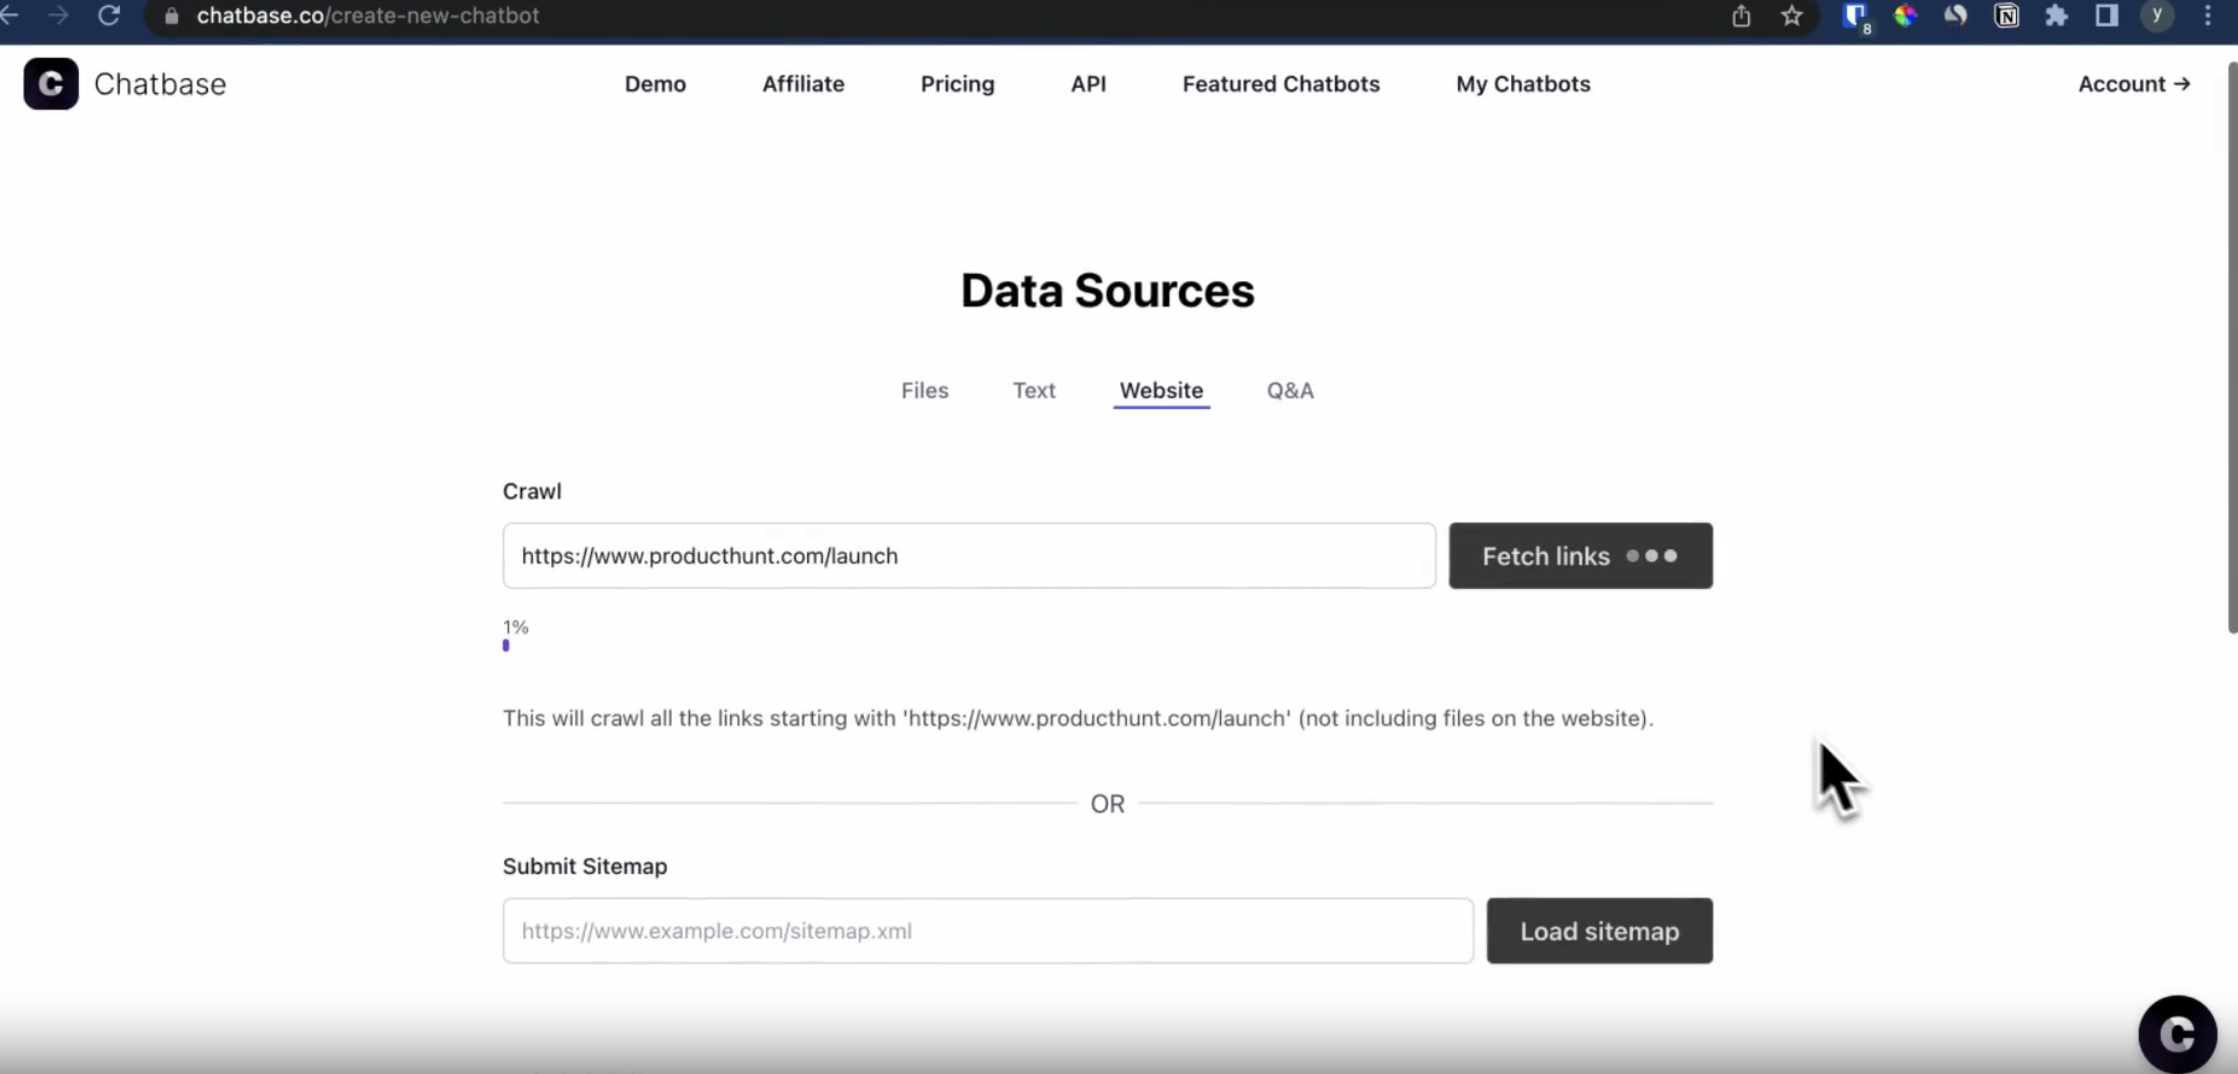This screenshot has height=1074, width=2238.
Task: Go to the Affiliate page
Action: pyautogui.click(x=803, y=84)
